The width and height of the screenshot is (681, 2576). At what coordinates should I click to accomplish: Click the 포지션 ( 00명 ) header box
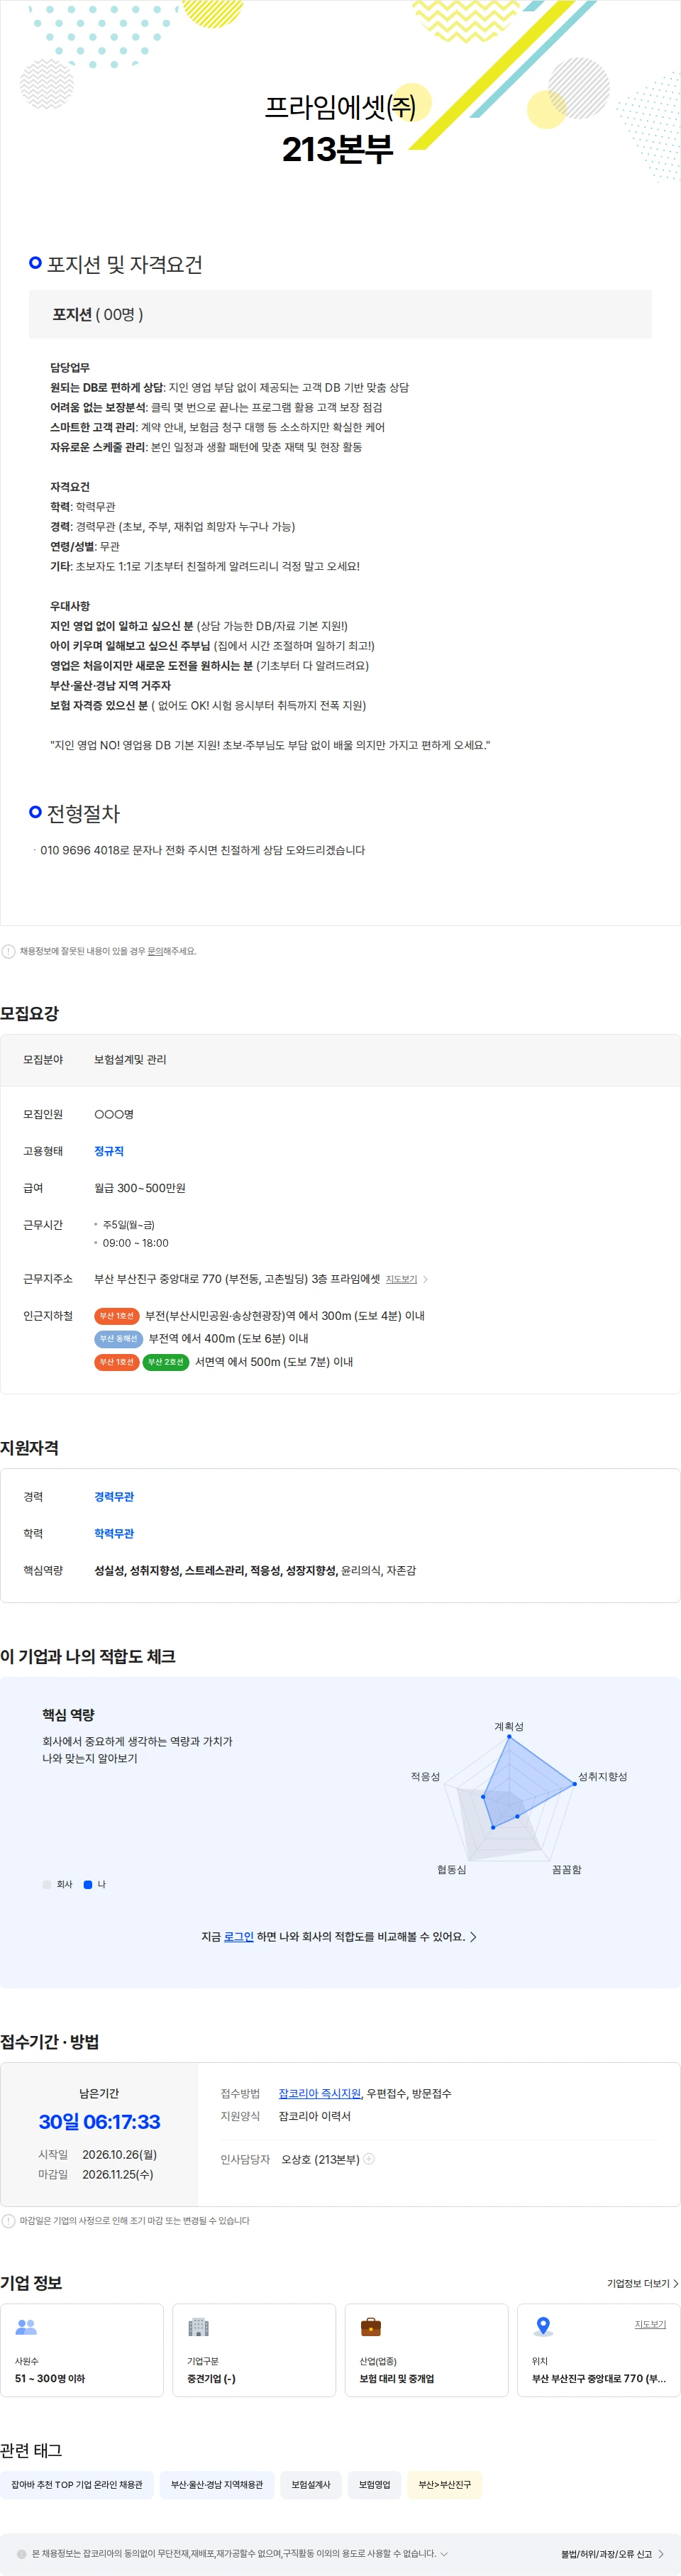click(x=340, y=314)
